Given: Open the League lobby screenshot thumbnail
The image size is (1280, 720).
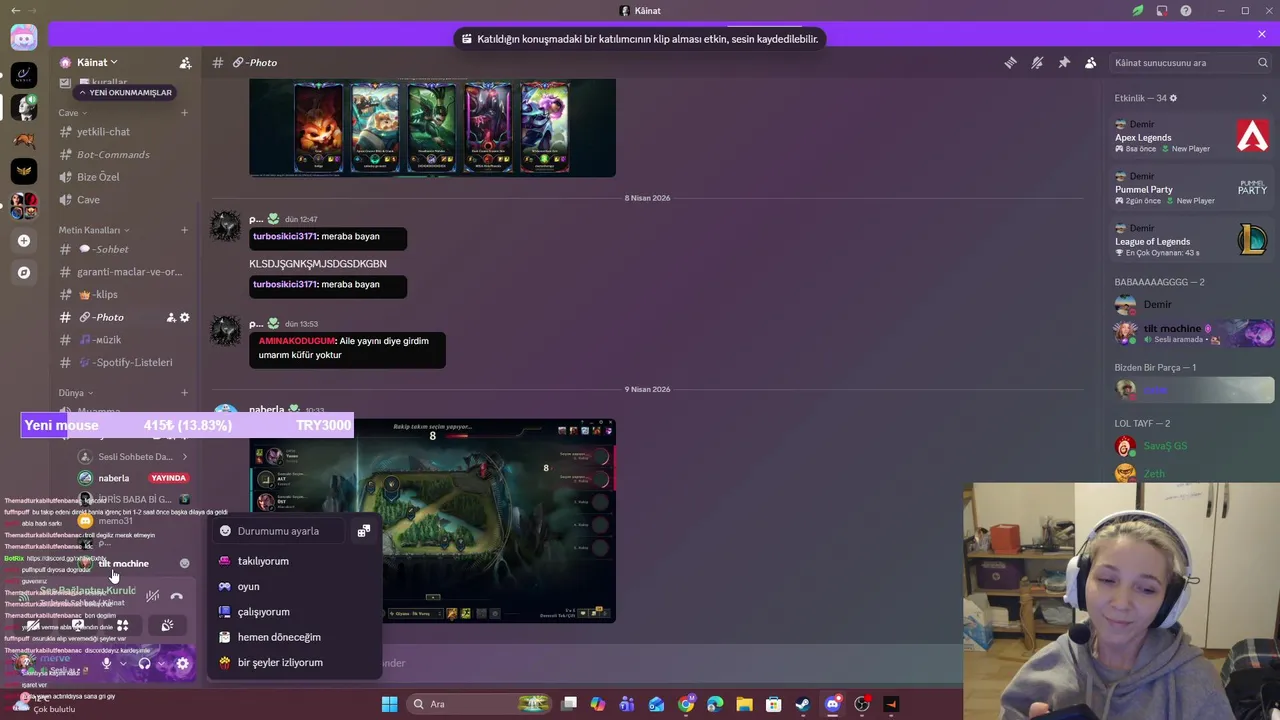Looking at the screenshot, I should tap(432, 521).
